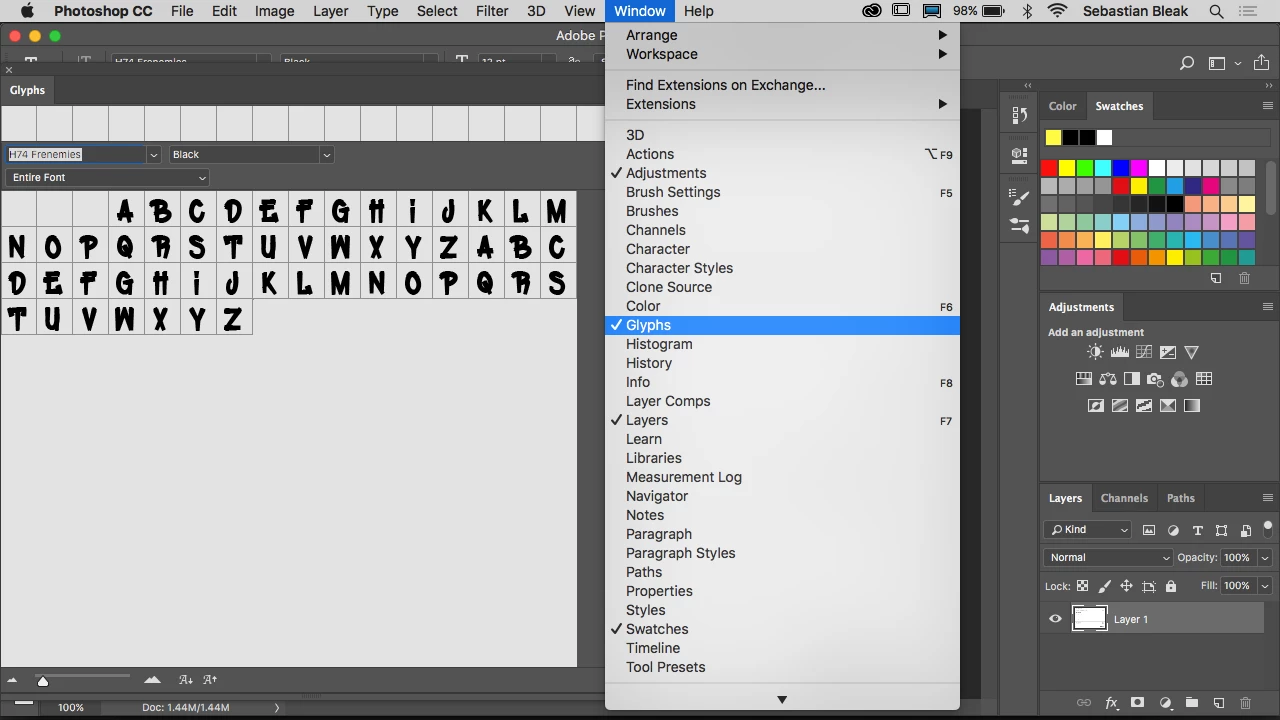
Task: Click the layer style fx button
Action: (x=1111, y=703)
